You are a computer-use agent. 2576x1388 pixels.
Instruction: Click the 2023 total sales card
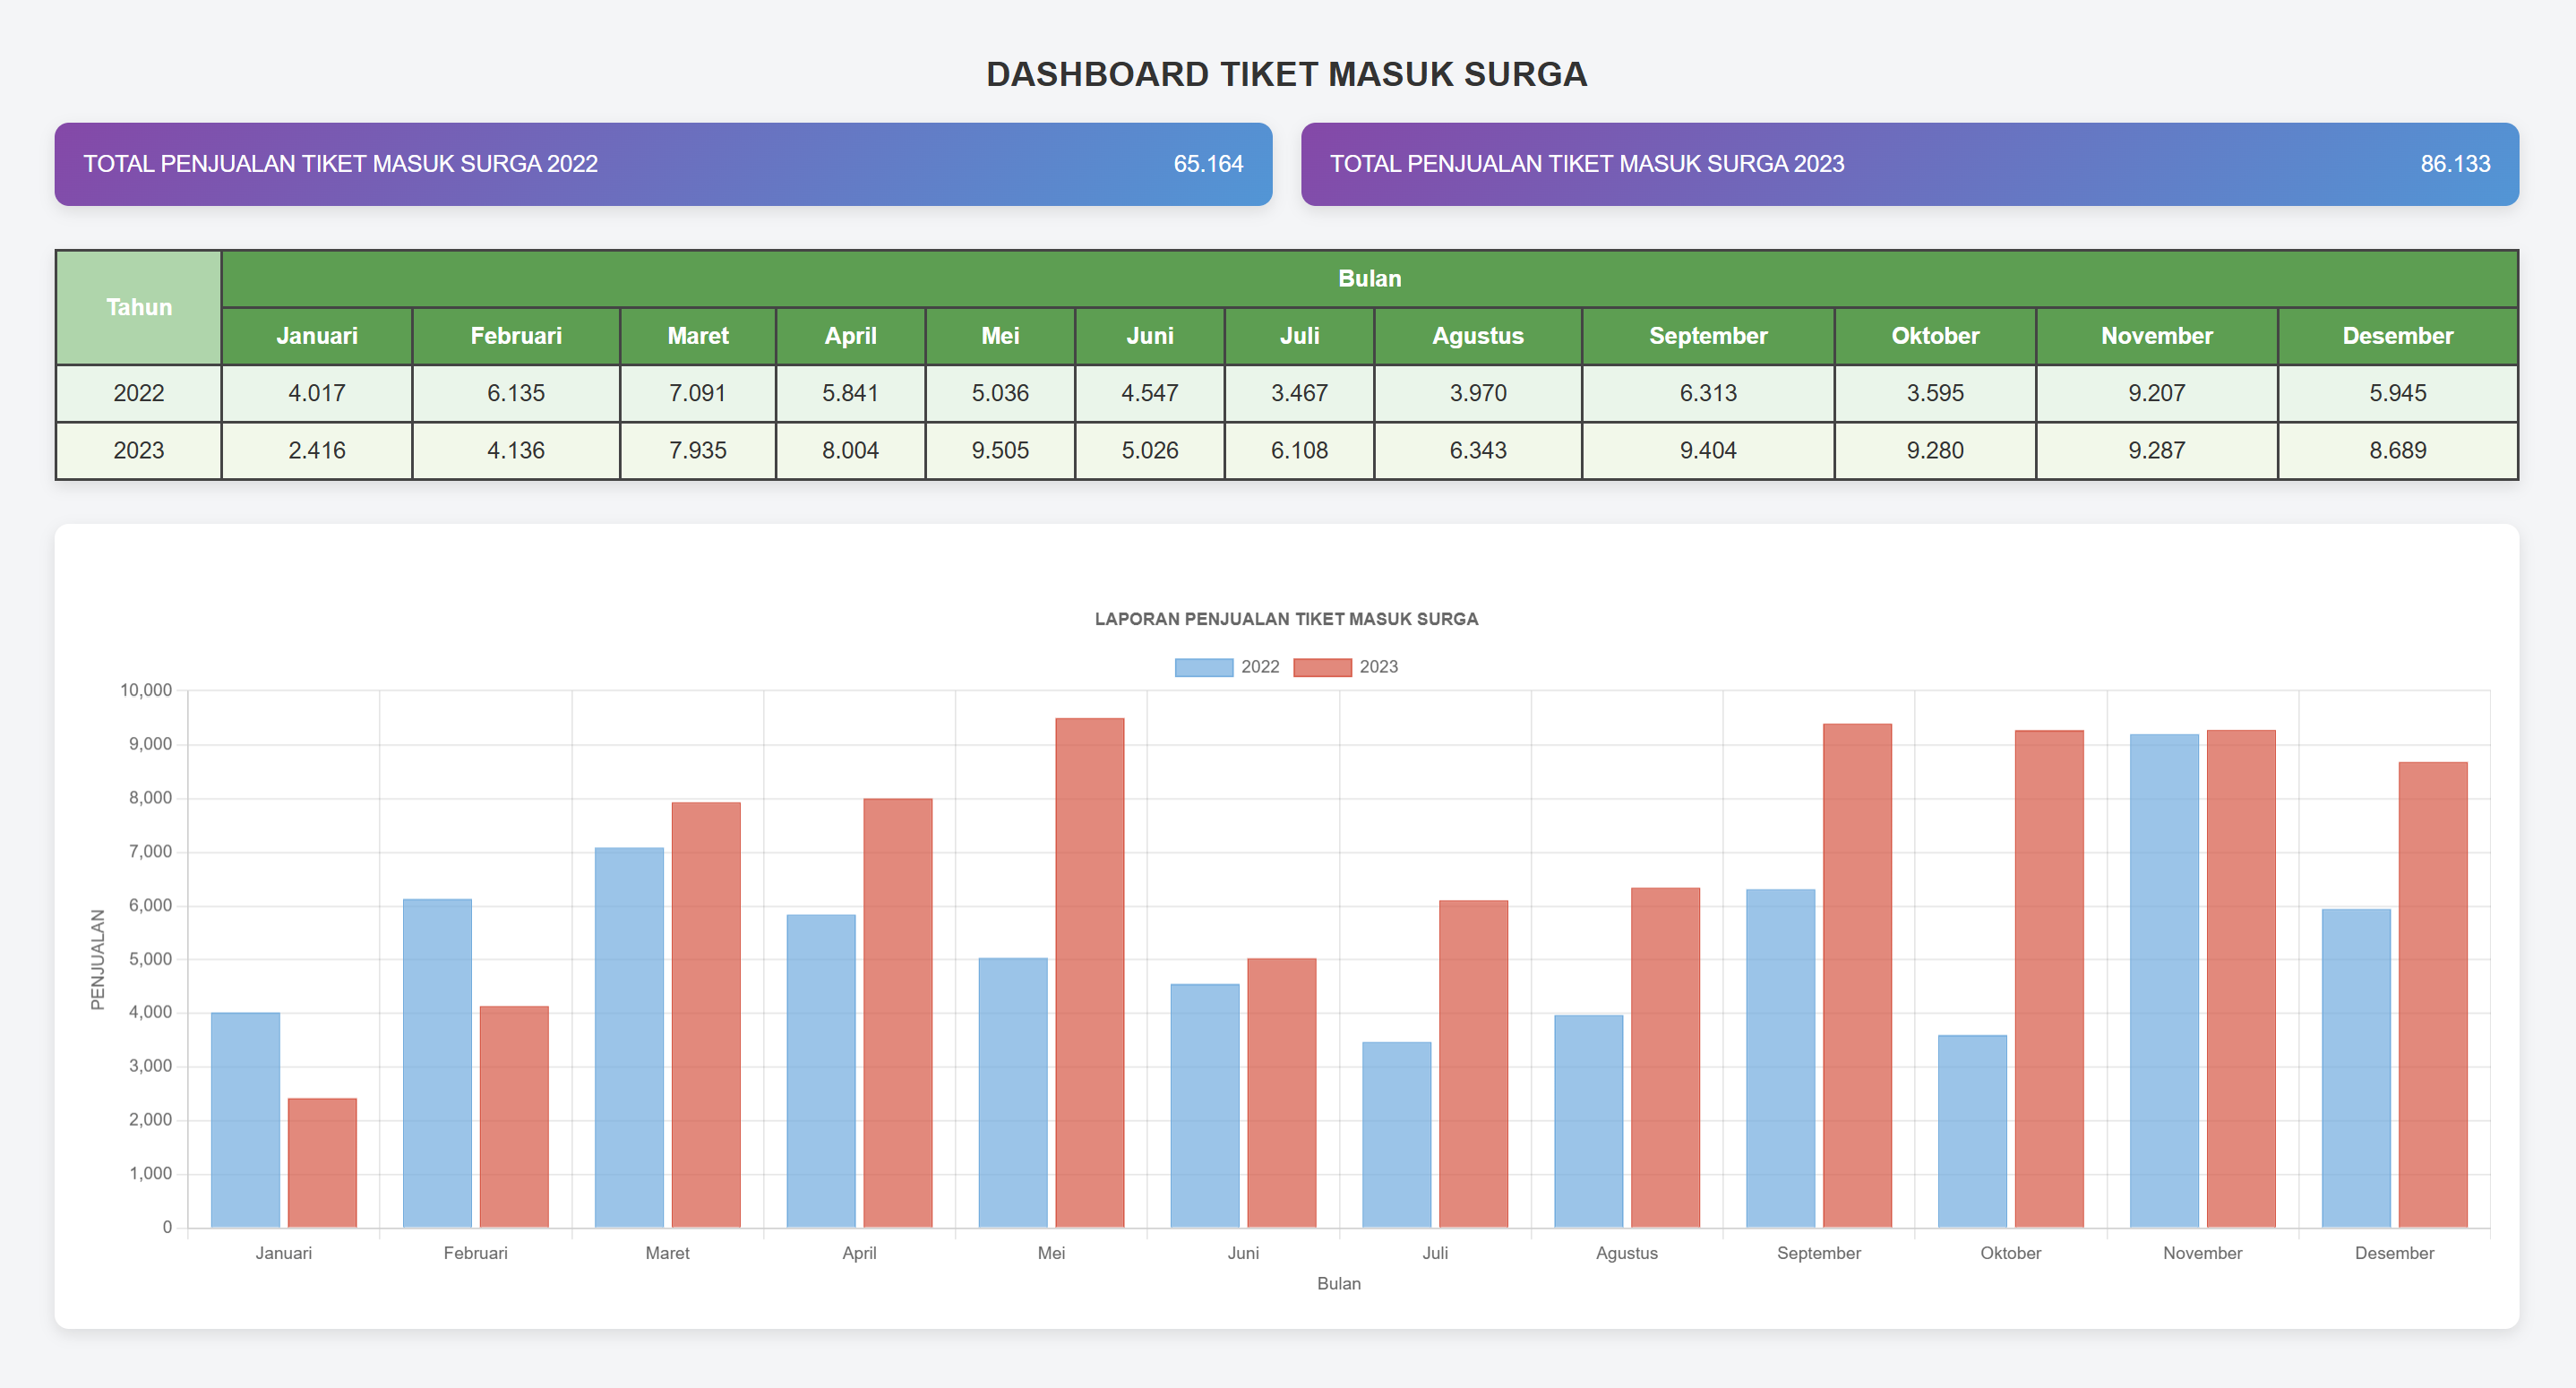pos(1909,164)
